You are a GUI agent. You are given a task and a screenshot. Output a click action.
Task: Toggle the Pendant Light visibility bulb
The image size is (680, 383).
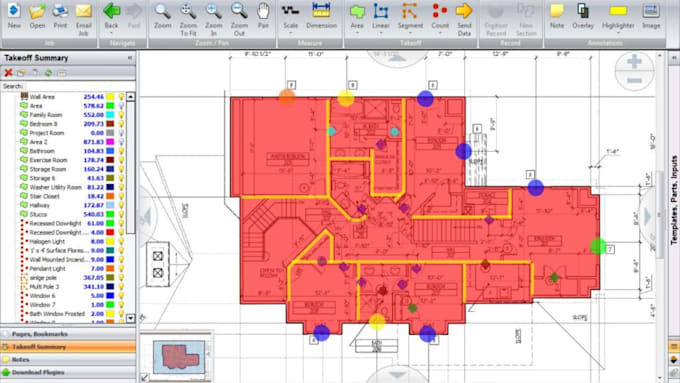pyautogui.click(x=121, y=268)
